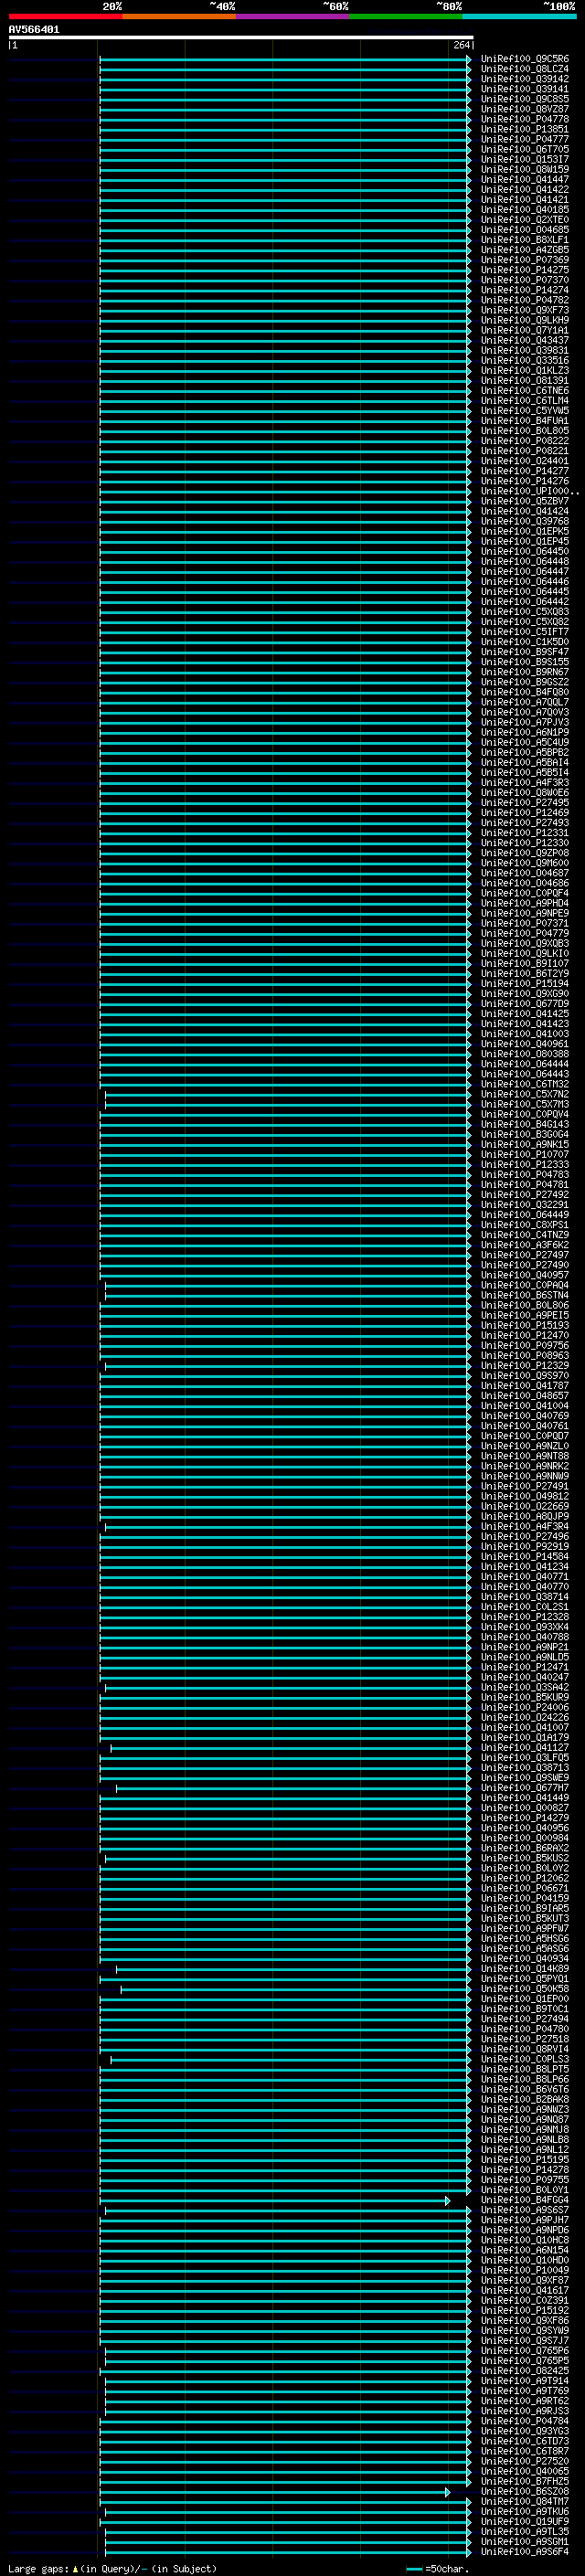Select the UniRef100_P15193 label
The image size is (585, 2576).
pyautogui.click(x=525, y=1326)
